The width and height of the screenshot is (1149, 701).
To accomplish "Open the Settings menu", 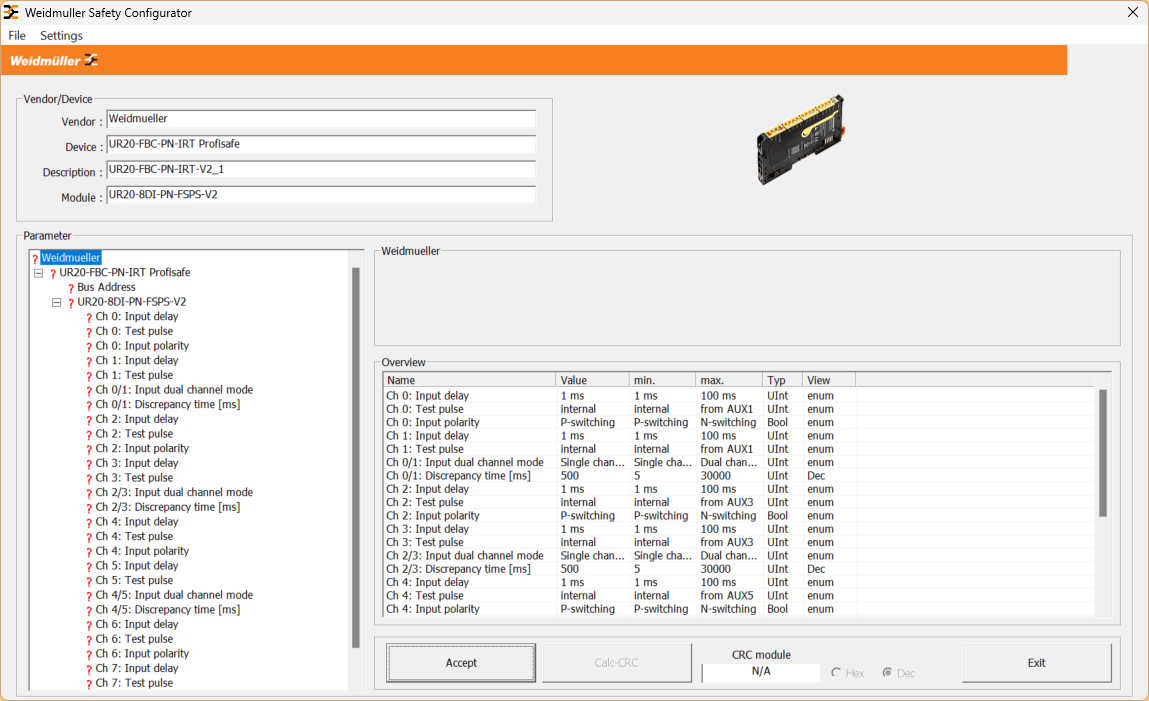I will tap(61, 35).
